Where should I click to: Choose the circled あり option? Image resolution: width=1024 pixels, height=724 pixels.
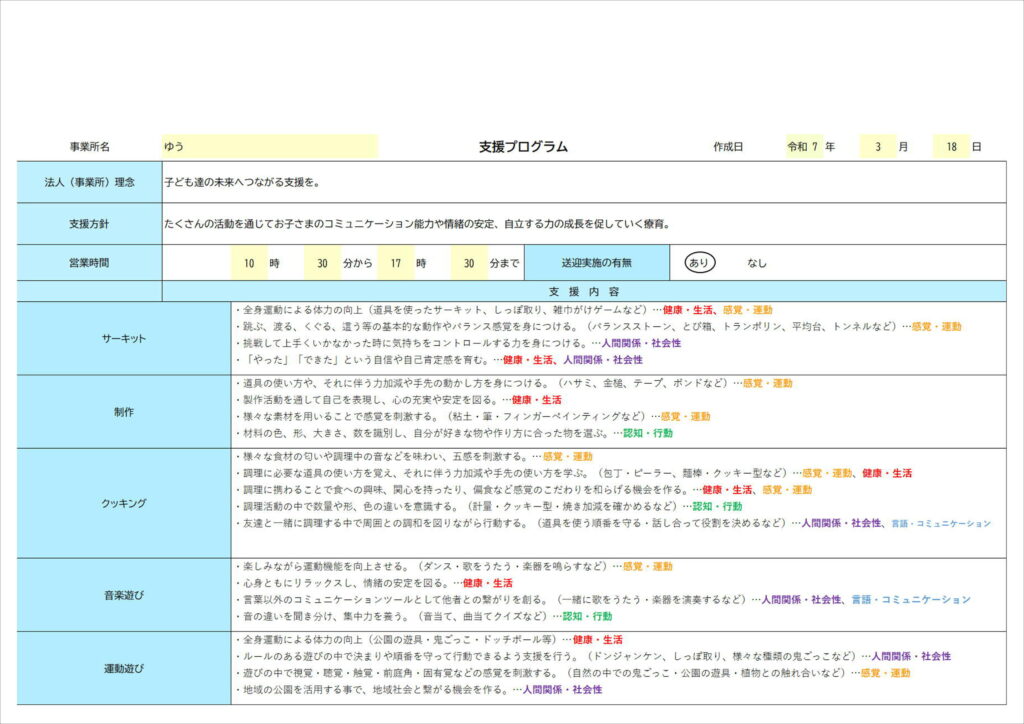[699, 263]
